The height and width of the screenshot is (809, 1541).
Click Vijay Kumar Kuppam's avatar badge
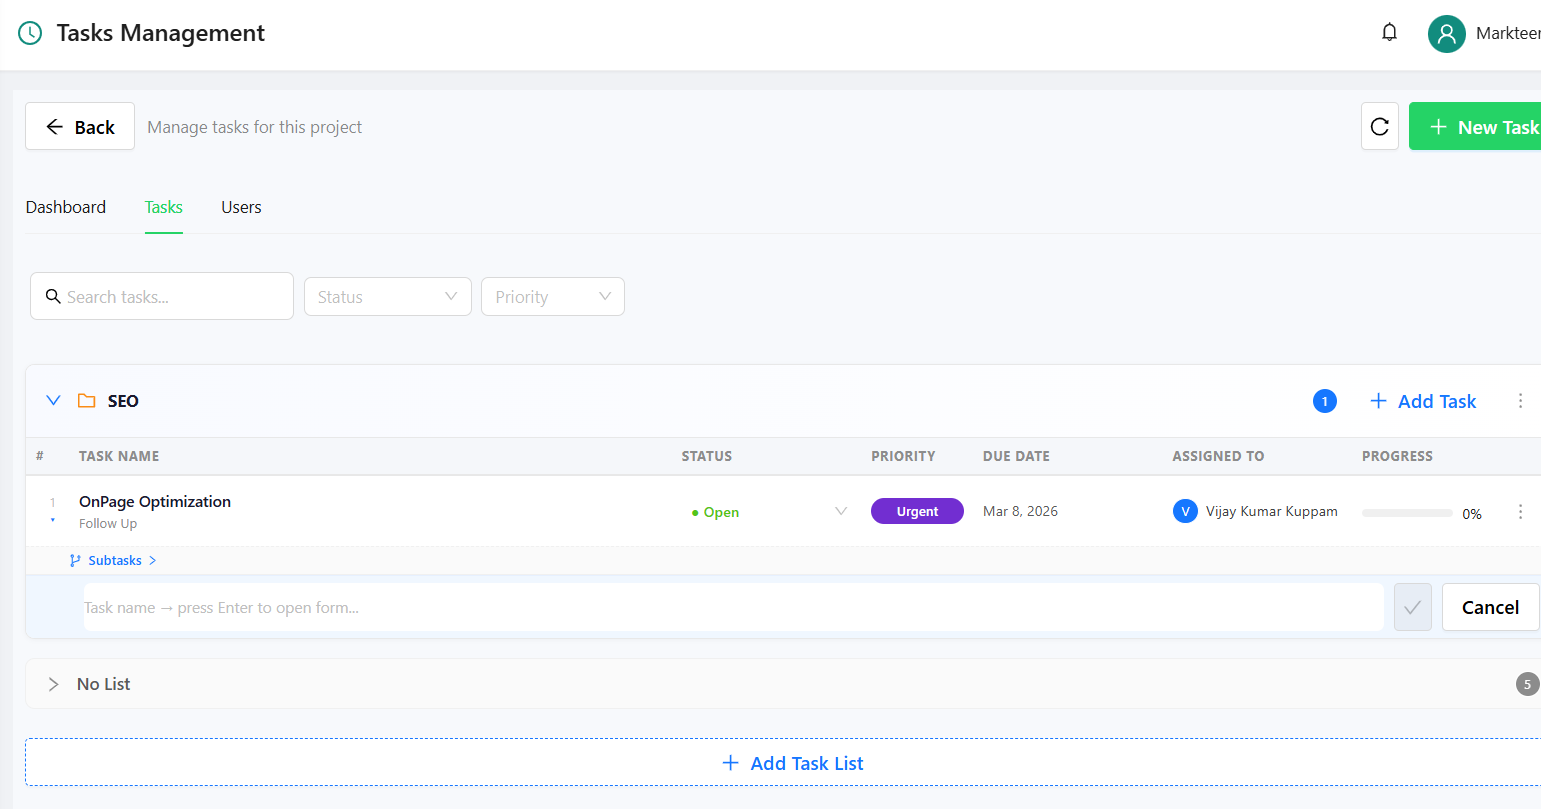1185,510
